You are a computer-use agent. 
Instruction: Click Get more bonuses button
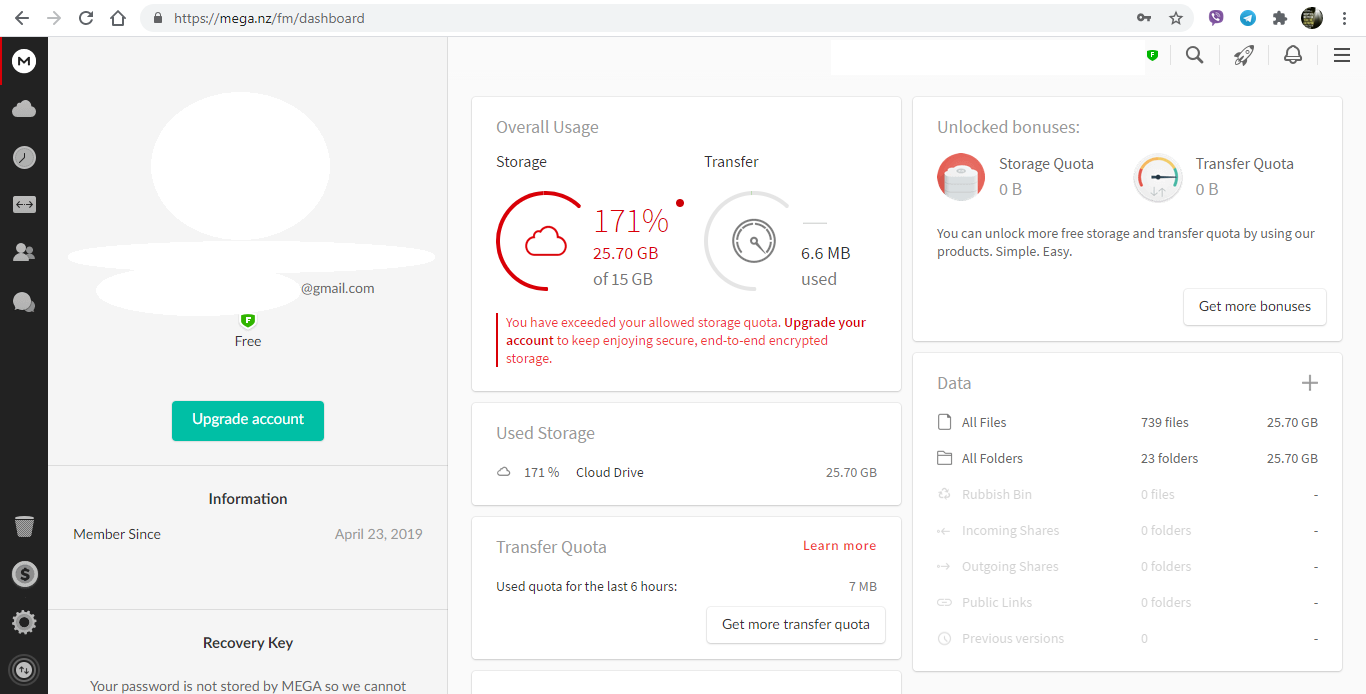[1255, 307]
